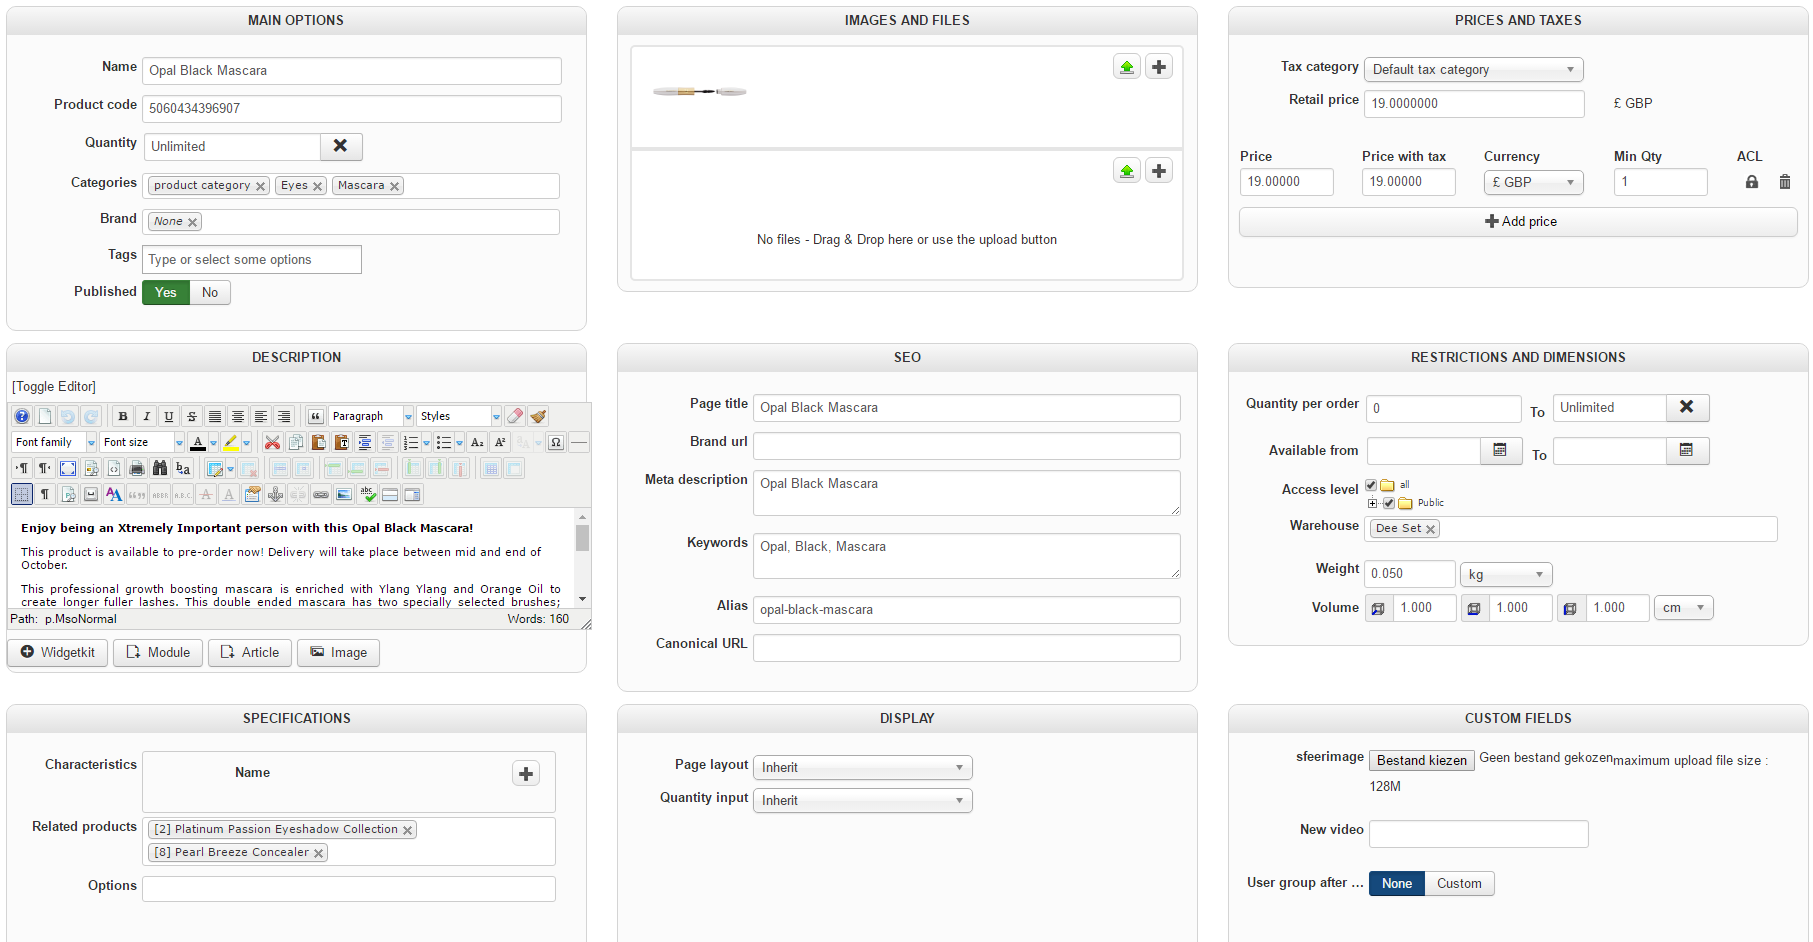Open the Available from calendar picker

[1500, 451]
